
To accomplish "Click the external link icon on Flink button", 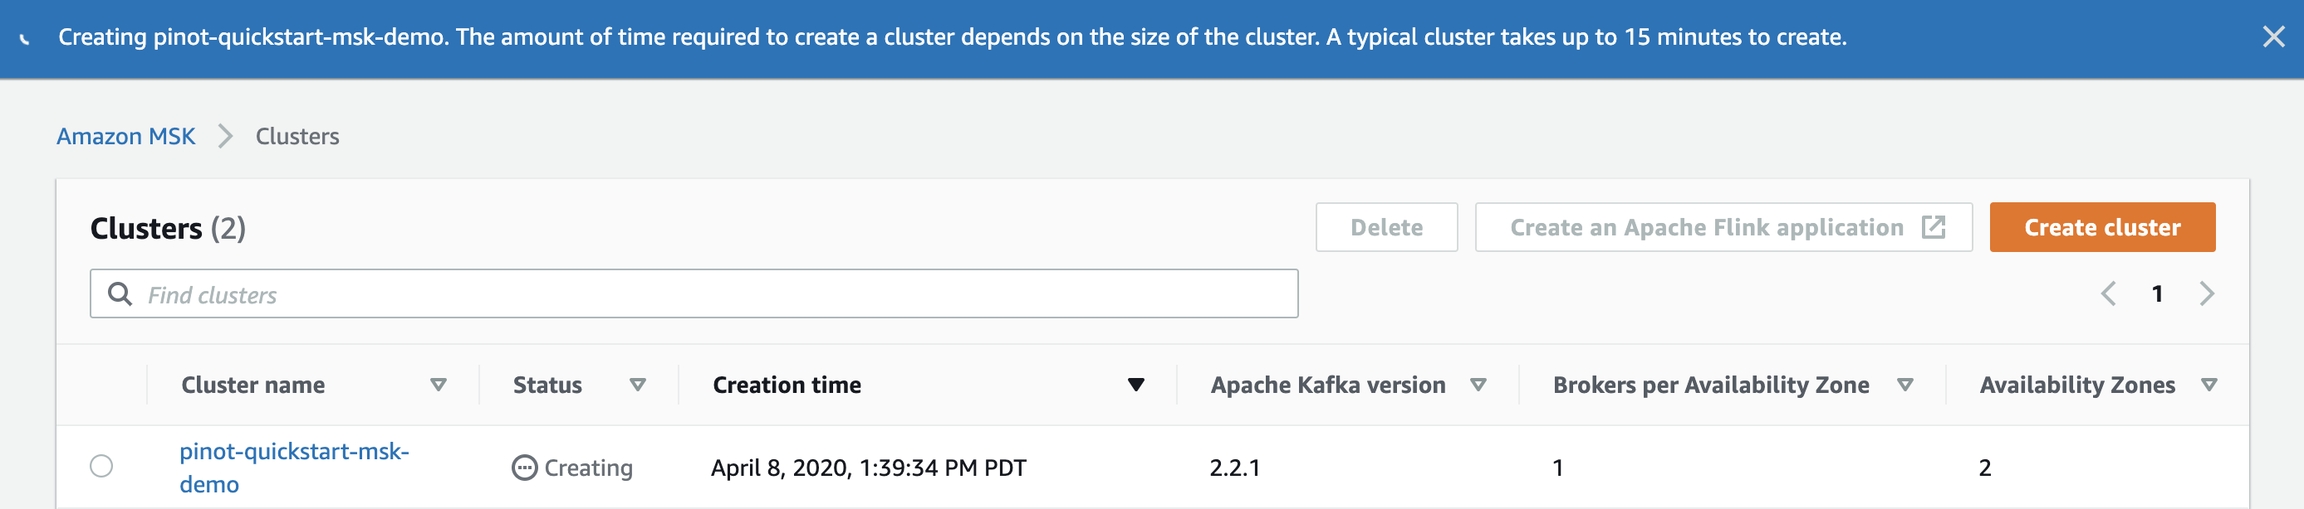I will pos(1933,227).
